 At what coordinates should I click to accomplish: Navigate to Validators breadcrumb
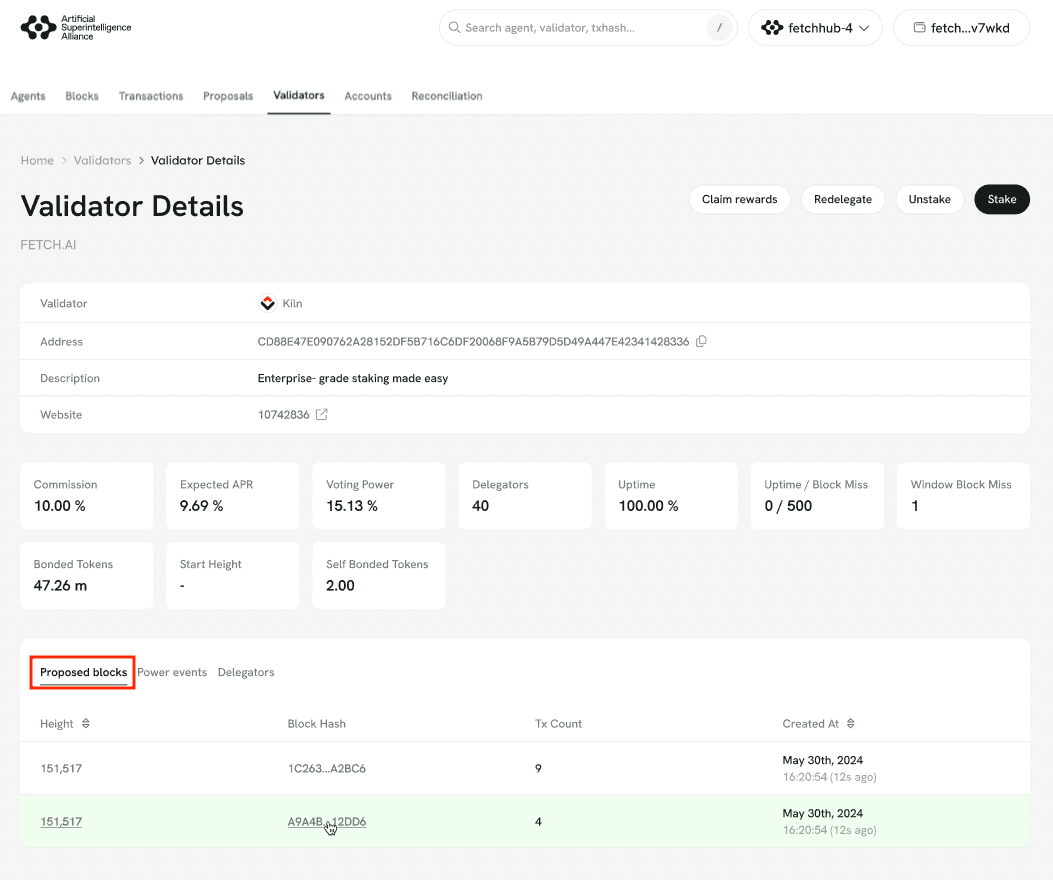click(102, 160)
